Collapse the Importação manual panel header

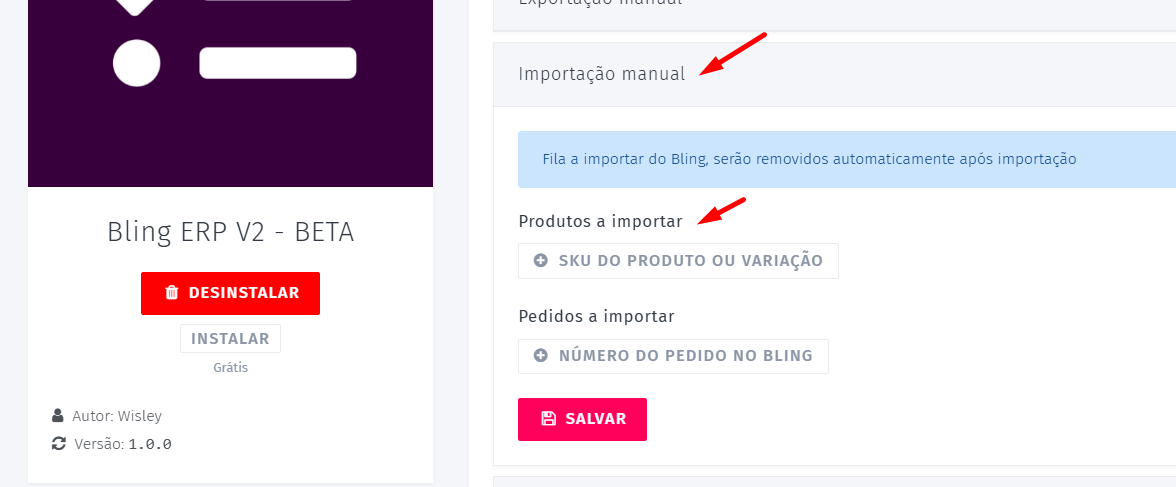602,74
